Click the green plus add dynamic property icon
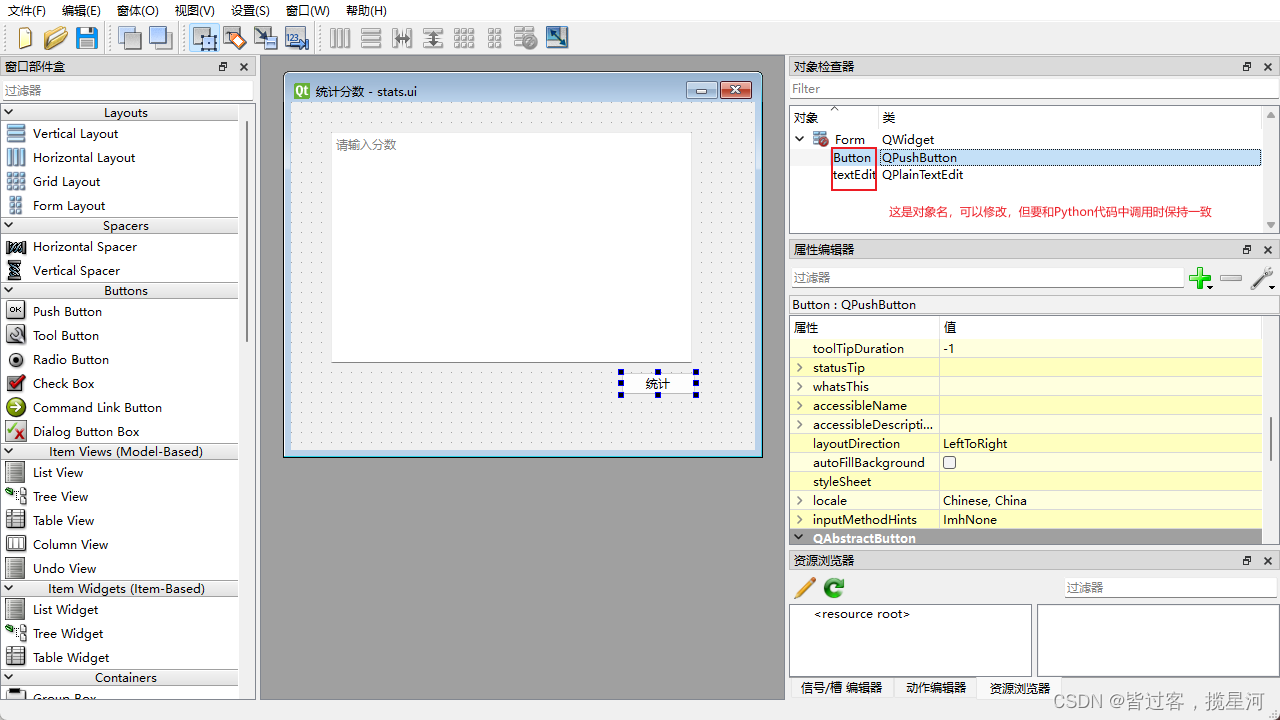 [x=1200, y=278]
